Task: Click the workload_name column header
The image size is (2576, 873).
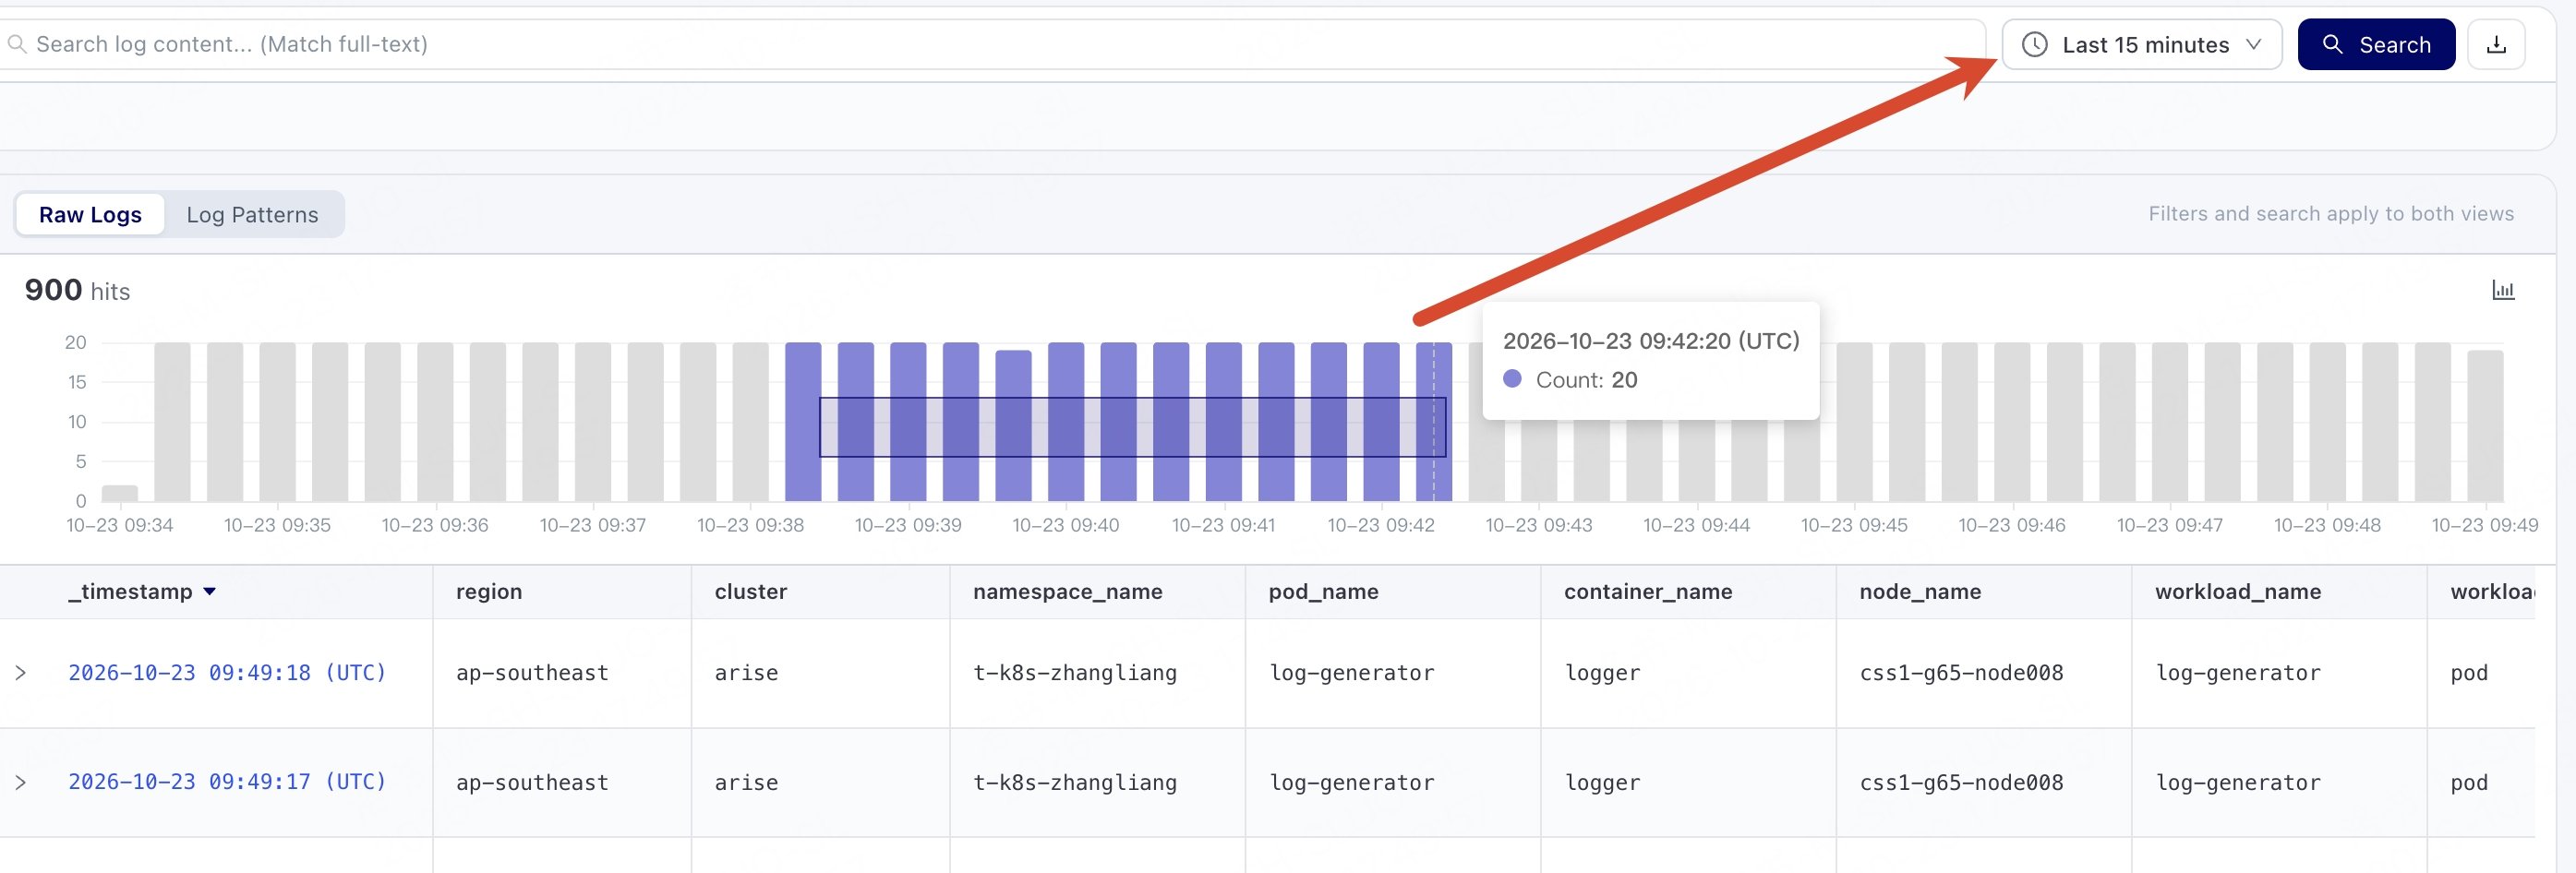Action: point(2237,591)
